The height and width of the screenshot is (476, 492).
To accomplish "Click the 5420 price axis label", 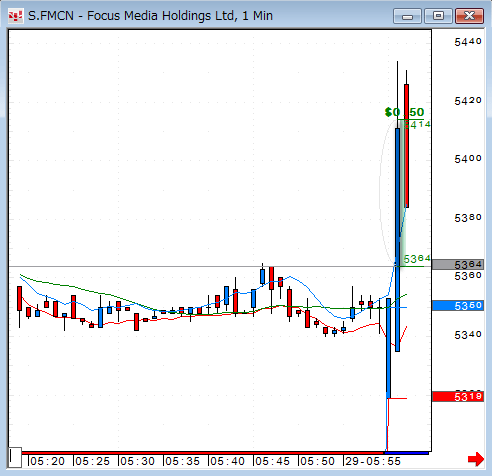I will click(x=468, y=101).
